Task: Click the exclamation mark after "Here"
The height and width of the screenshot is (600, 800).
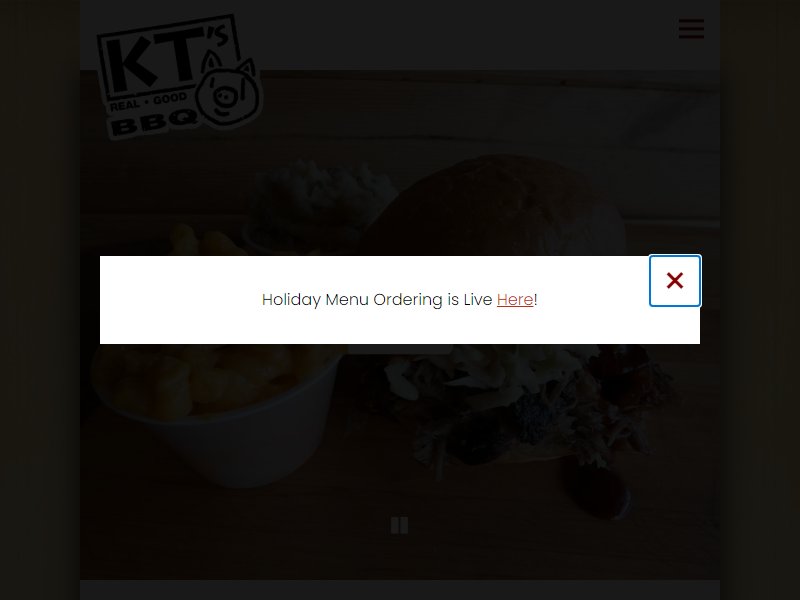Action: pyautogui.click(x=535, y=299)
